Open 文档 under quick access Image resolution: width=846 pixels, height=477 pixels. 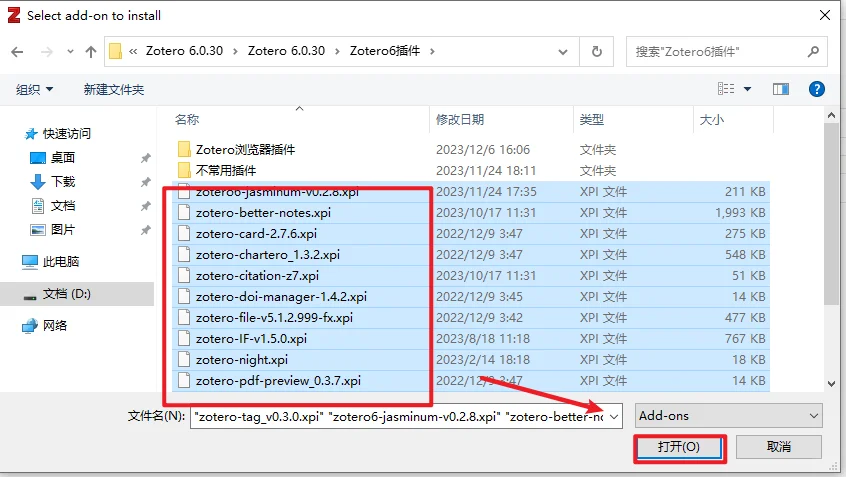click(x=63, y=206)
